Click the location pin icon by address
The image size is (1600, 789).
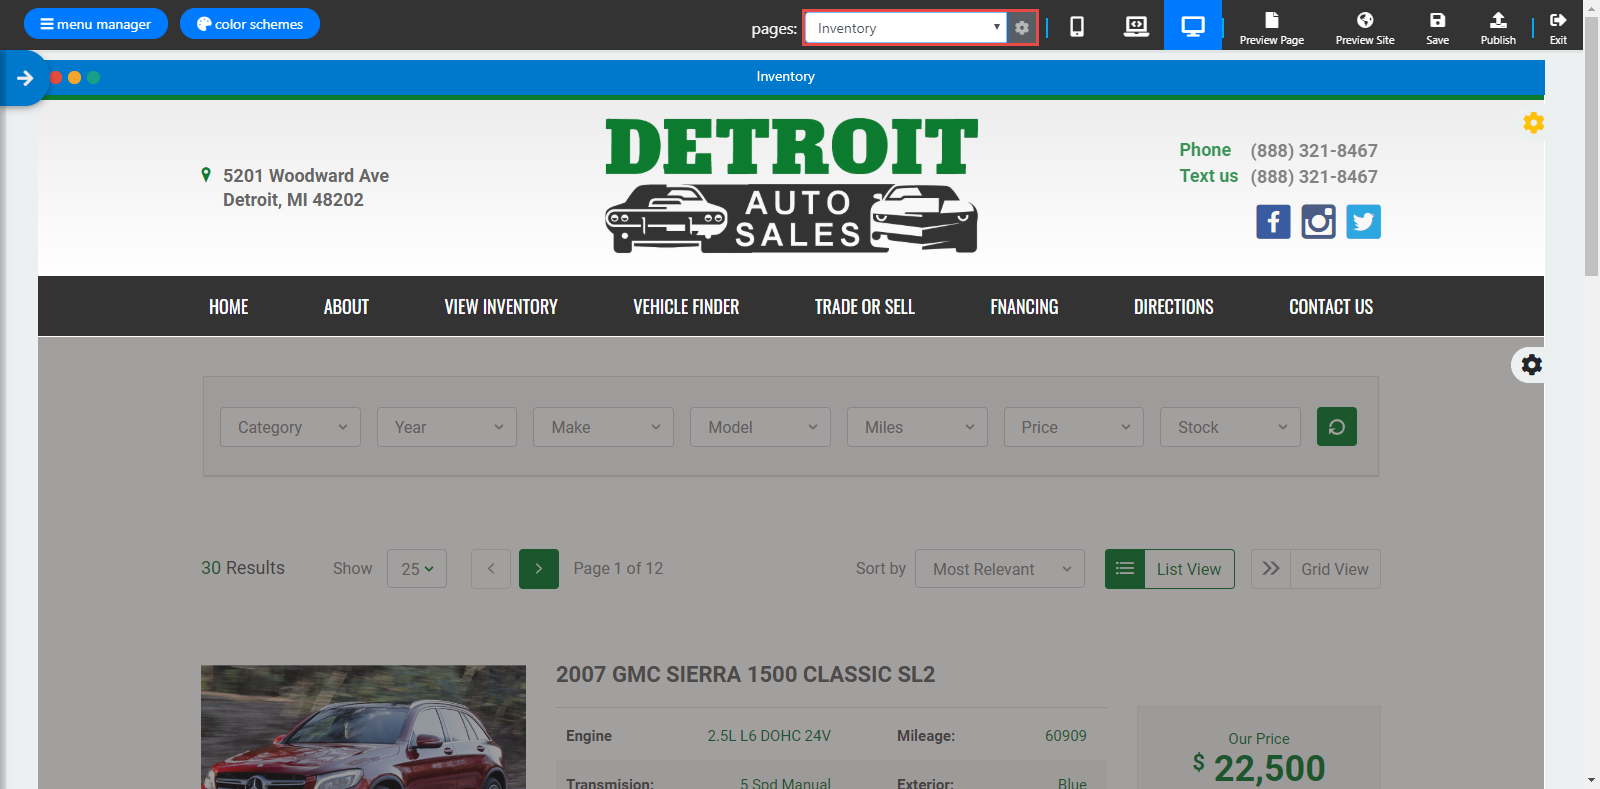pyautogui.click(x=206, y=175)
